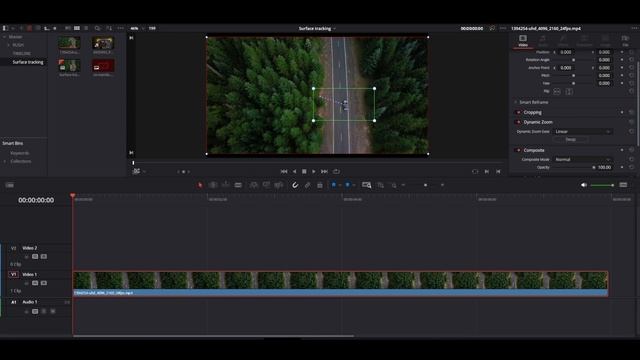This screenshot has width=640, height=360.
Task: Toggle timeline Snapping magnet
Action: pyautogui.click(x=295, y=185)
